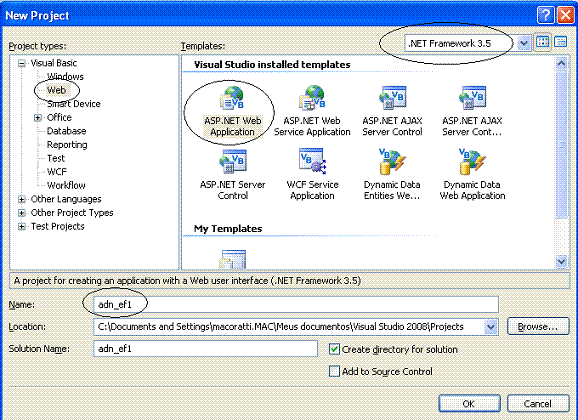Open the Location path dropdown arrow
Screen dimensions: 578x420
click(490, 327)
